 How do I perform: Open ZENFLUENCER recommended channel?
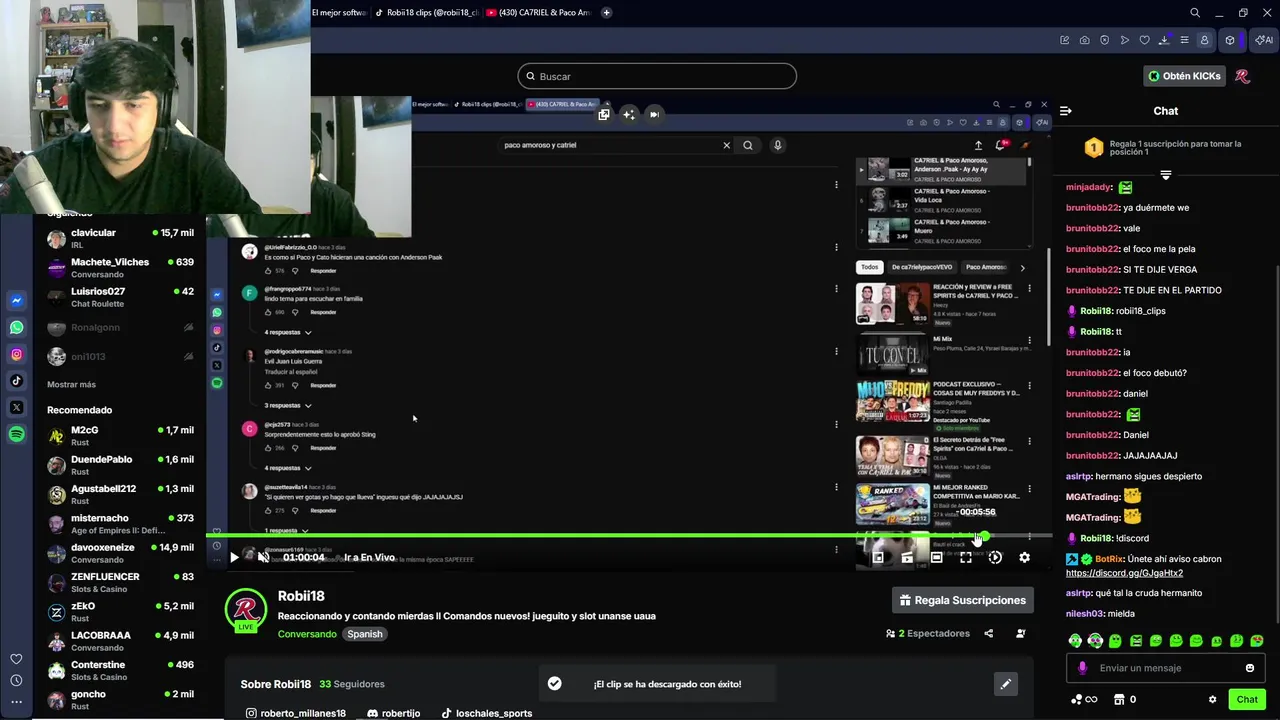pos(120,582)
